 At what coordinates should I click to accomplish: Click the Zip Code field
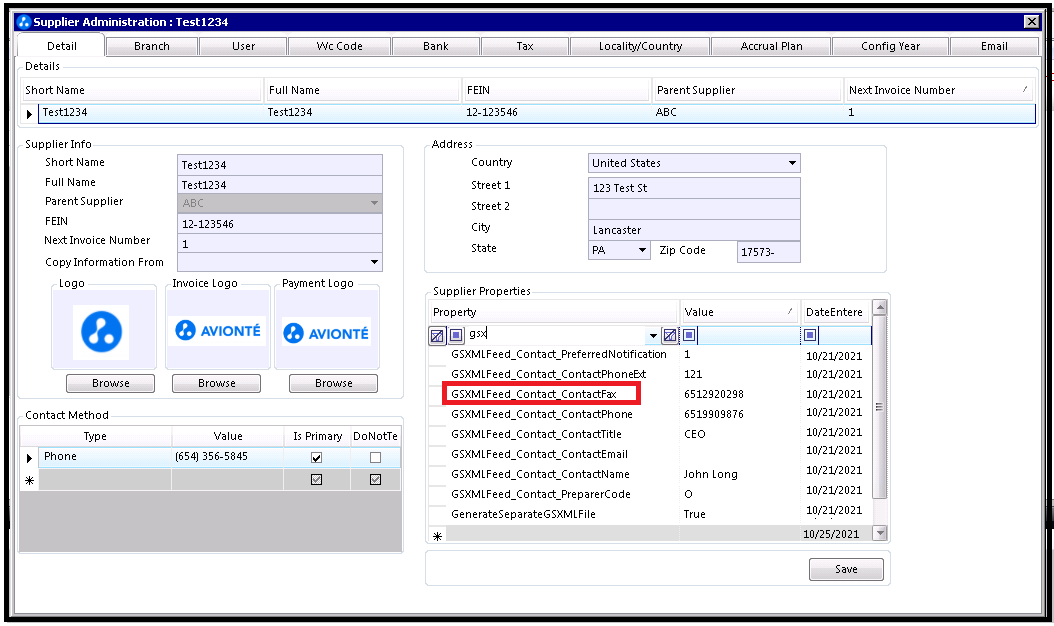click(768, 251)
